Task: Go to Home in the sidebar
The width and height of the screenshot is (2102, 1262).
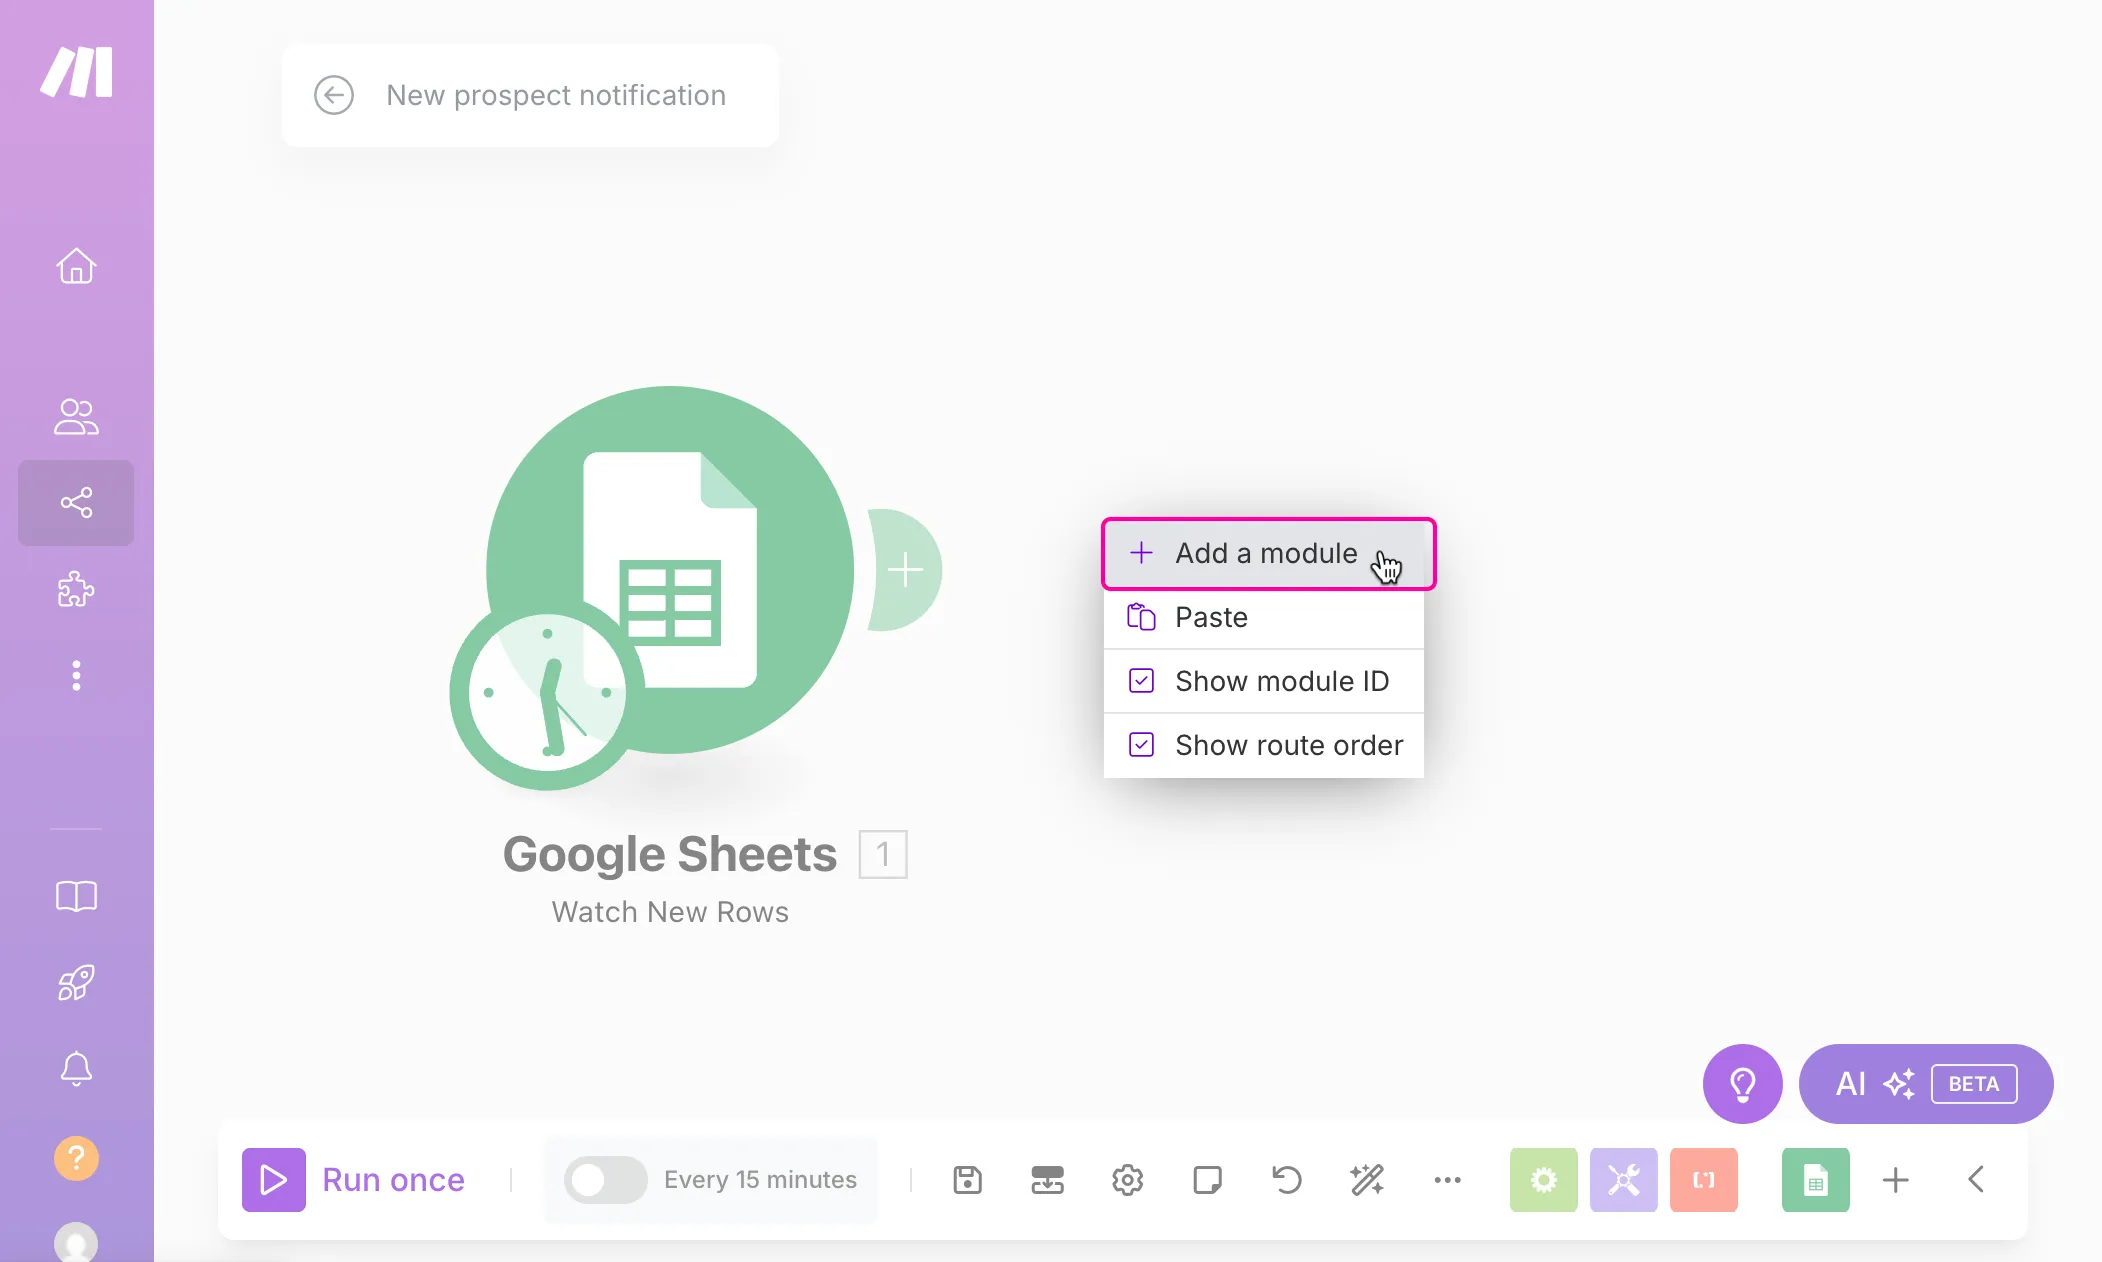Action: pyautogui.click(x=76, y=266)
